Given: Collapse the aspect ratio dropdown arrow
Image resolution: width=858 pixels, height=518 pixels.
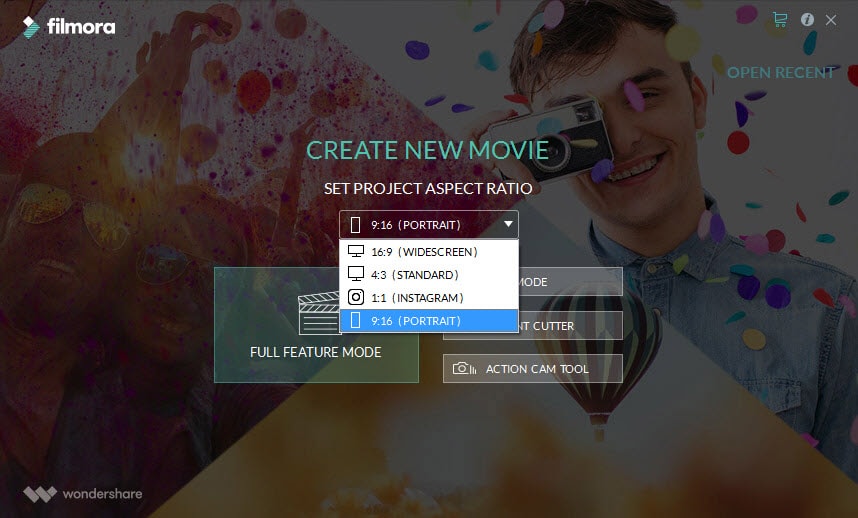Looking at the screenshot, I should (x=508, y=224).
